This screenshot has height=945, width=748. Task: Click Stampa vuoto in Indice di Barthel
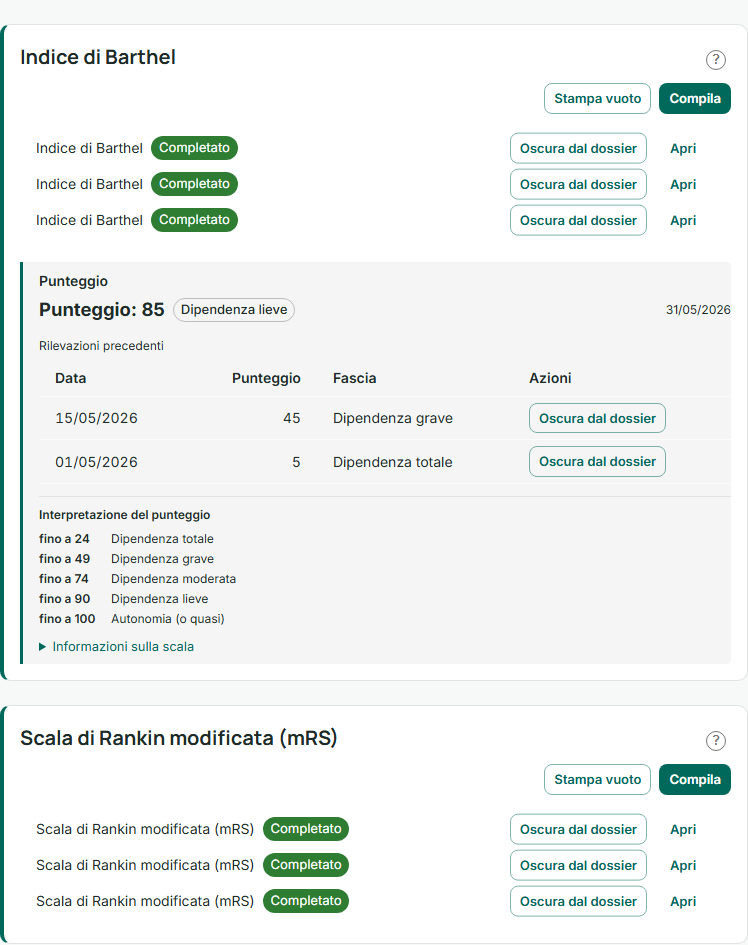[x=597, y=98]
